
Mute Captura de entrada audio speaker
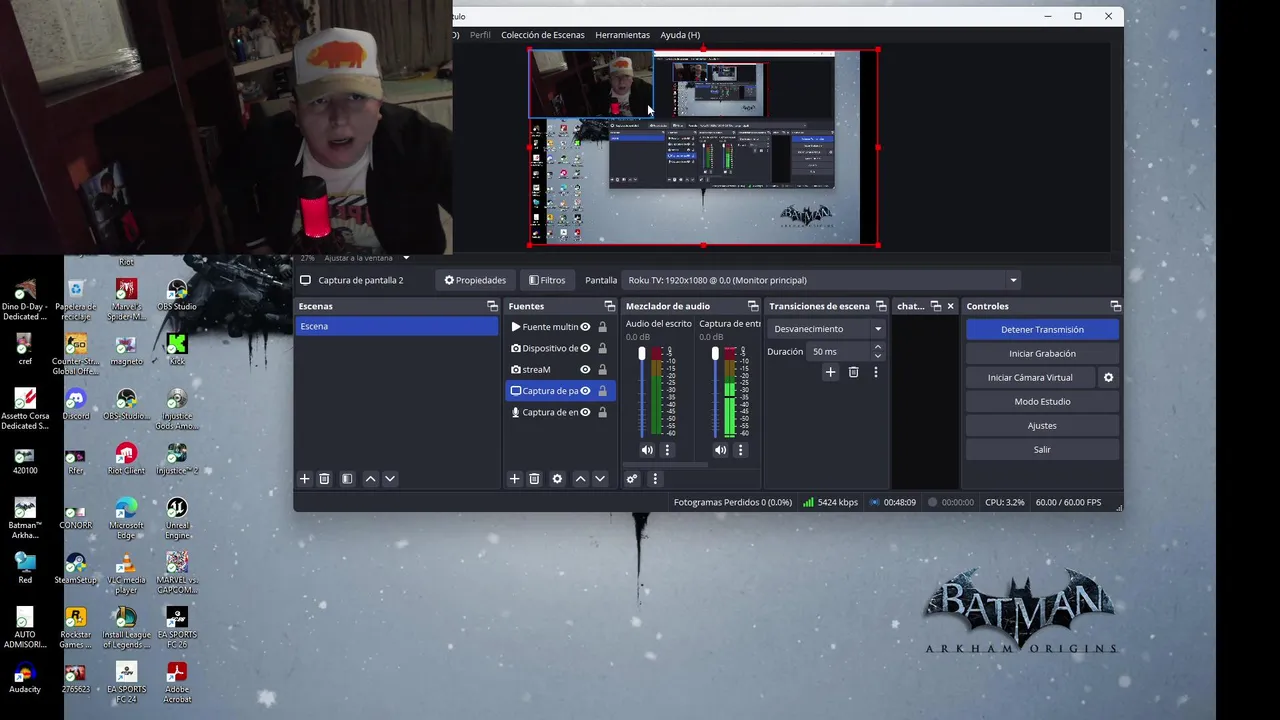pyautogui.click(x=720, y=450)
